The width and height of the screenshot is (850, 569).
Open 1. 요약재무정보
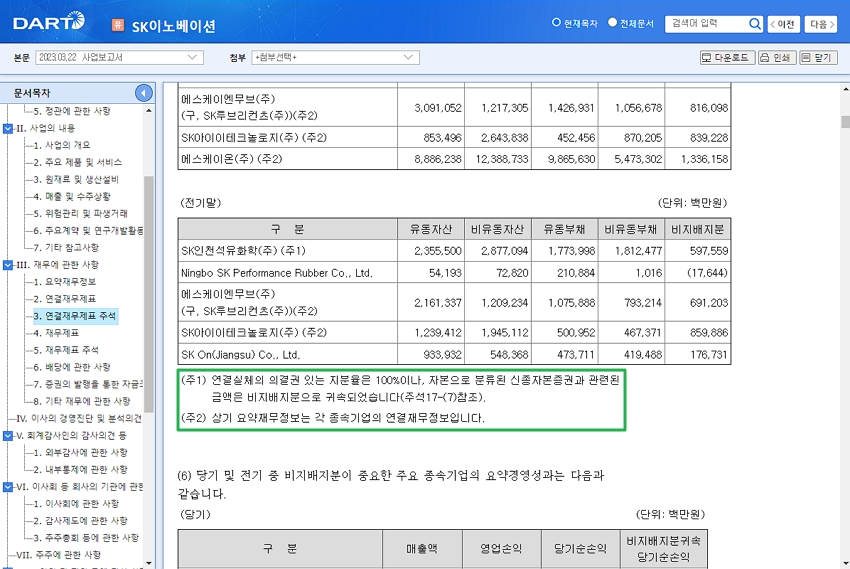(x=65, y=282)
